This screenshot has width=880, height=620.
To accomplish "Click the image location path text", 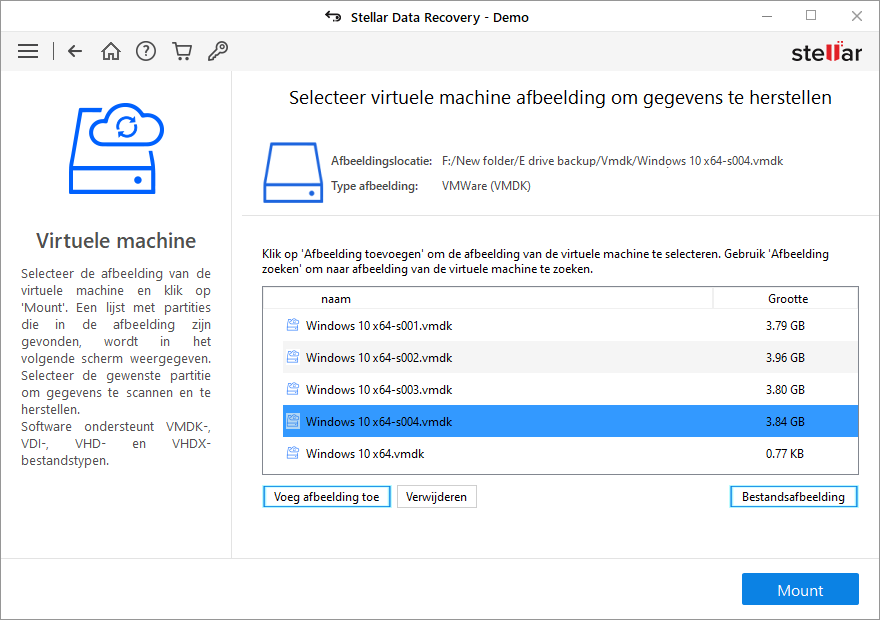I will coord(612,161).
